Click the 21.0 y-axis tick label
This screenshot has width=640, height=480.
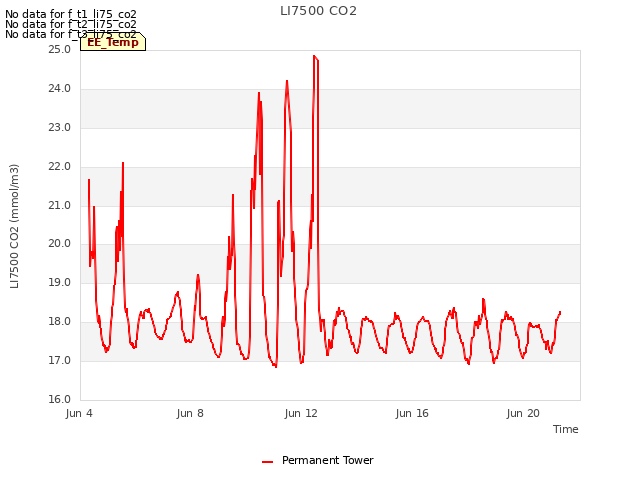(60, 205)
